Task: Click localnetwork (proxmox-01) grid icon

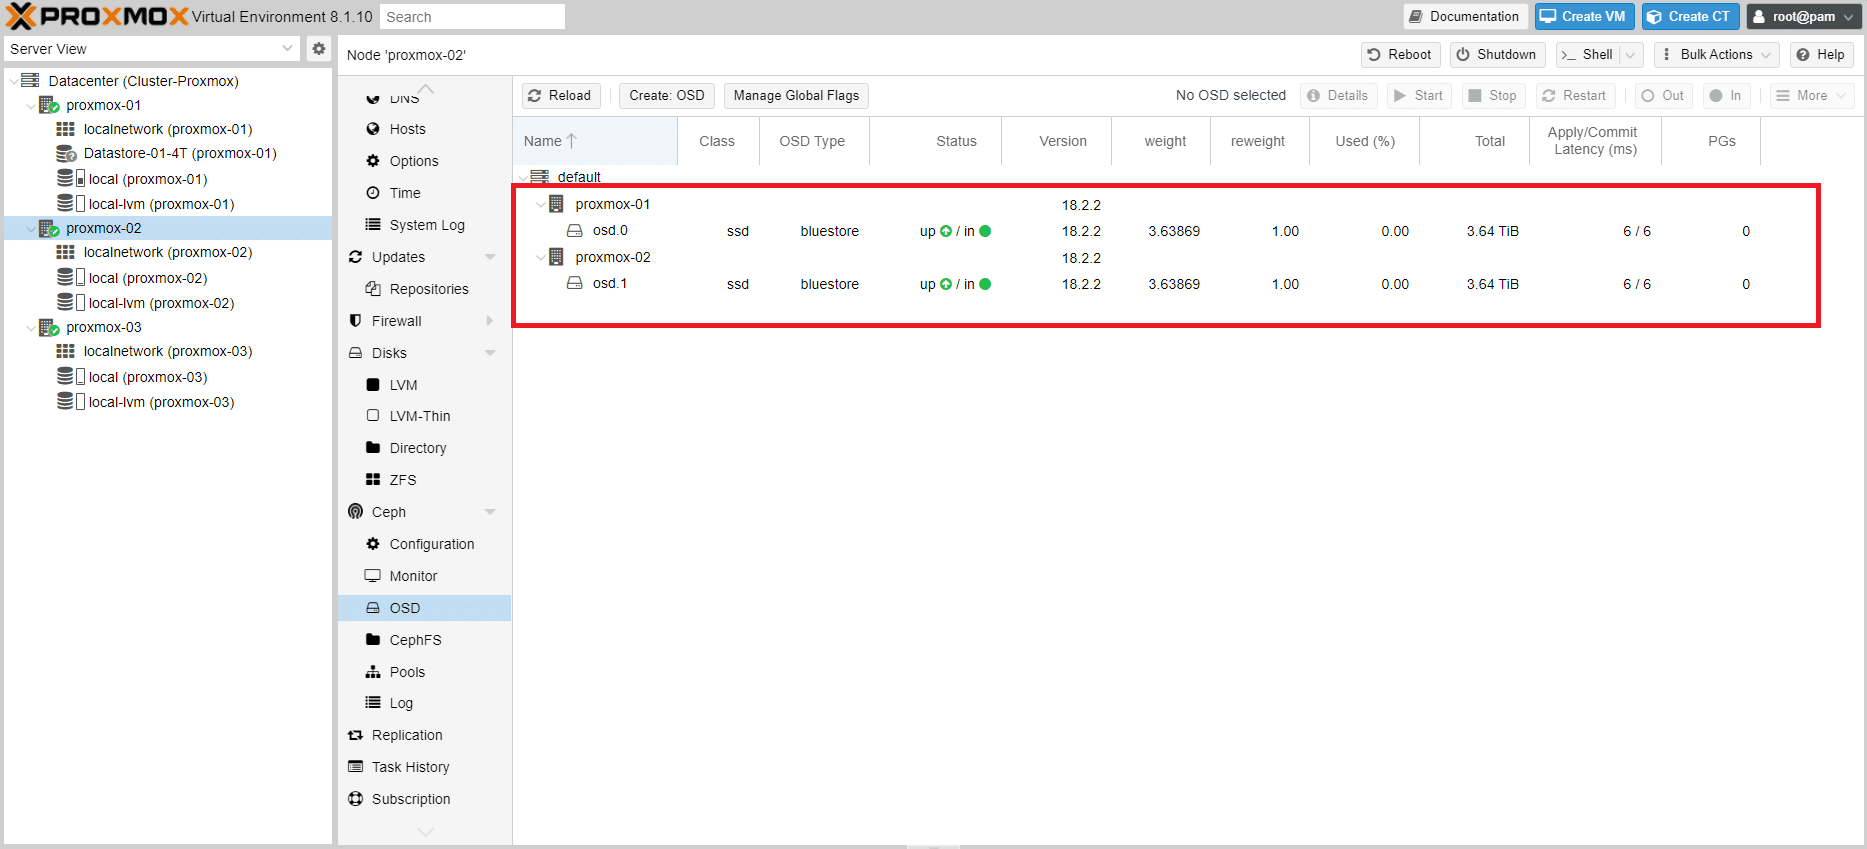Action: (x=66, y=129)
